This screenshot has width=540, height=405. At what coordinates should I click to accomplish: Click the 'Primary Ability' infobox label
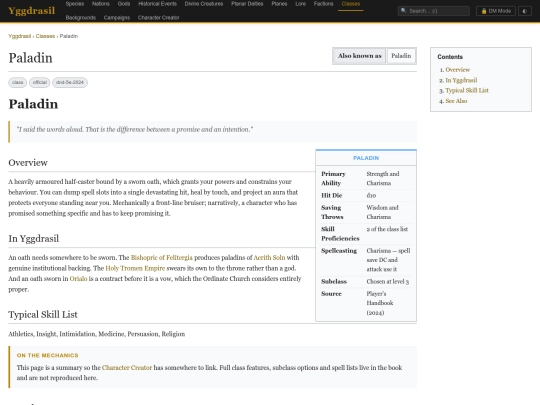pyautogui.click(x=333, y=178)
